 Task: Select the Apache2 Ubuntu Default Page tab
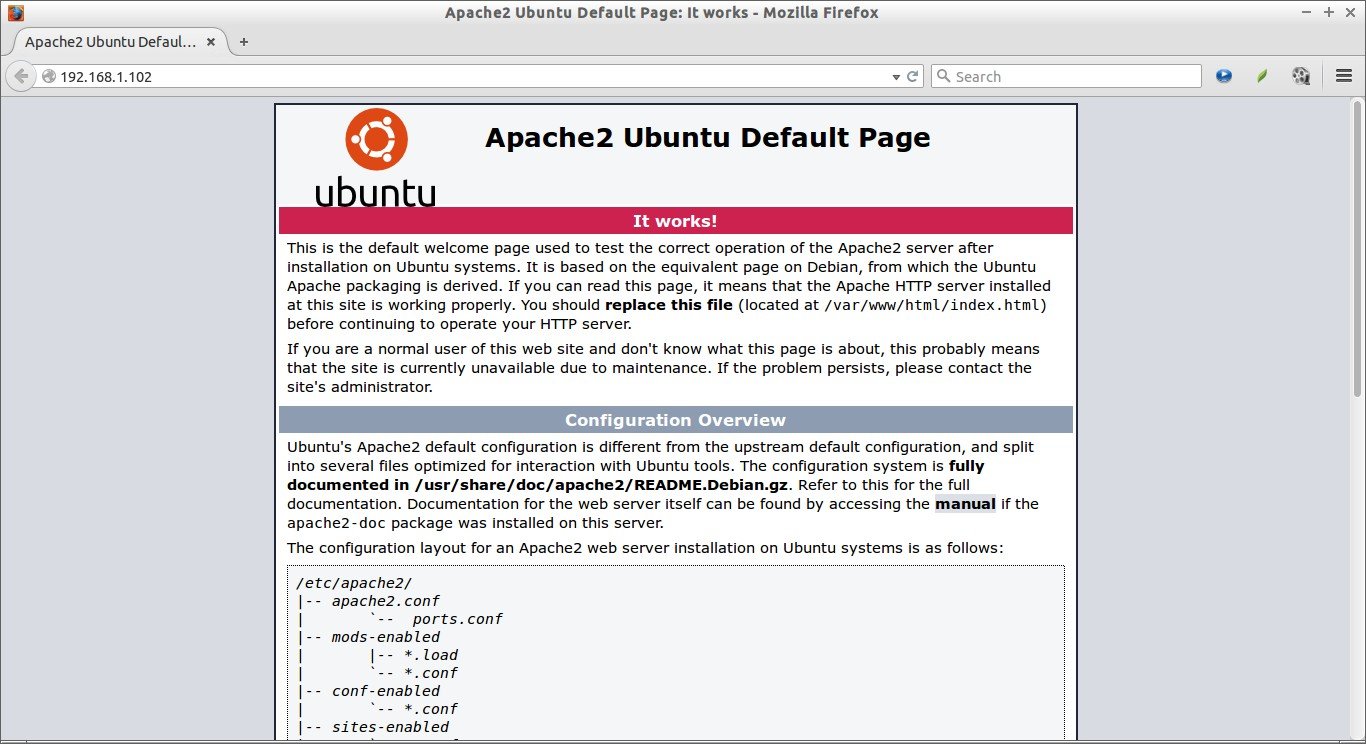[x=116, y=42]
